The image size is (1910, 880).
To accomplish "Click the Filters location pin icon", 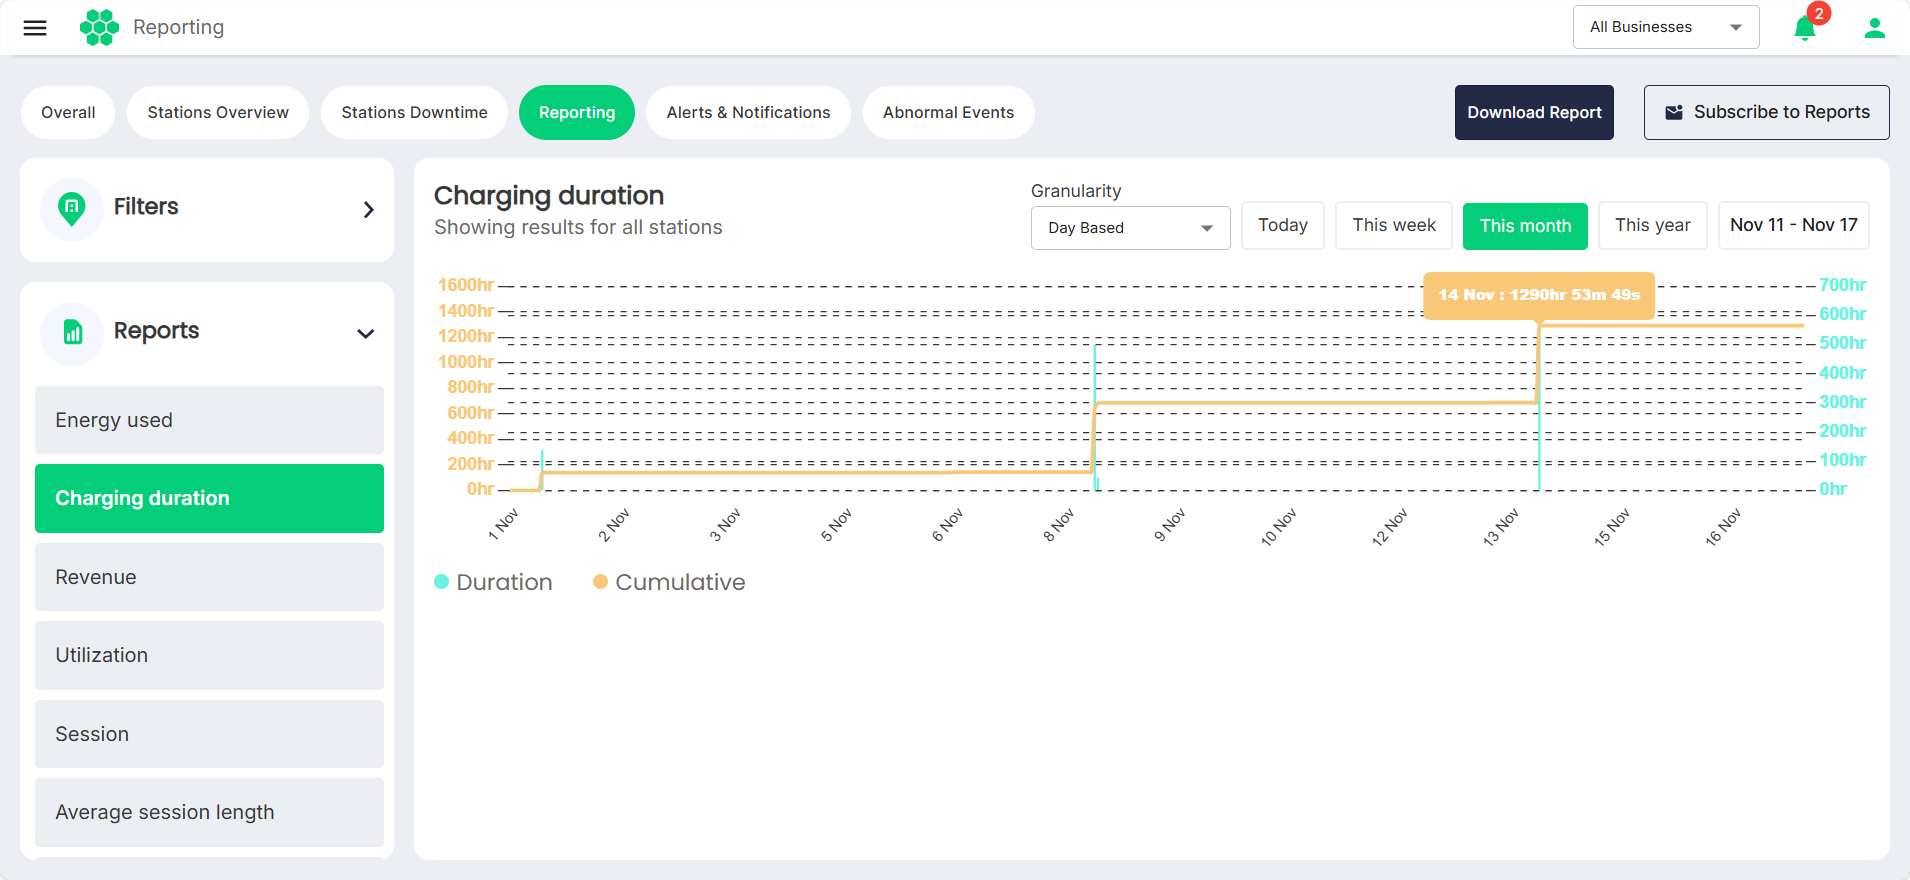I will [x=72, y=209].
